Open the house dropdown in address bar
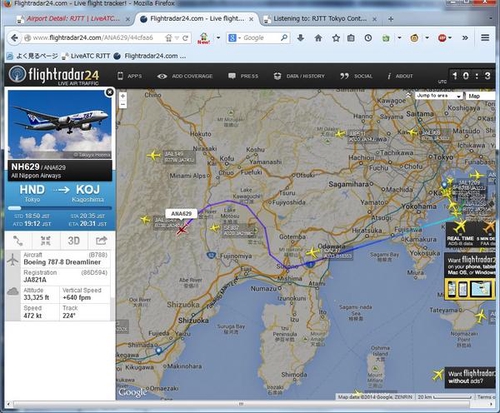 pos(169,38)
